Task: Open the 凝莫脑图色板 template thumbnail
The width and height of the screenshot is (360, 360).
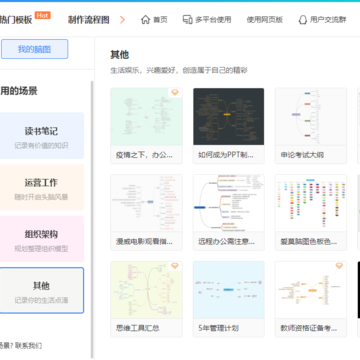Action: 311,203
